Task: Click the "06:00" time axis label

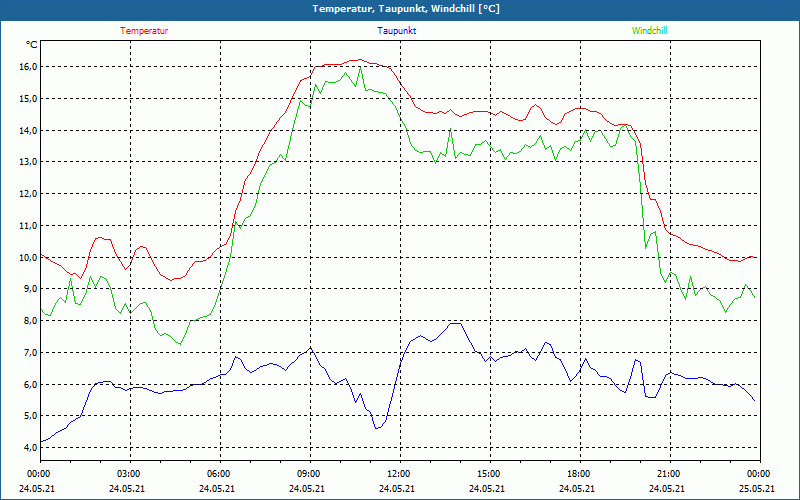Action: click(218, 474)
